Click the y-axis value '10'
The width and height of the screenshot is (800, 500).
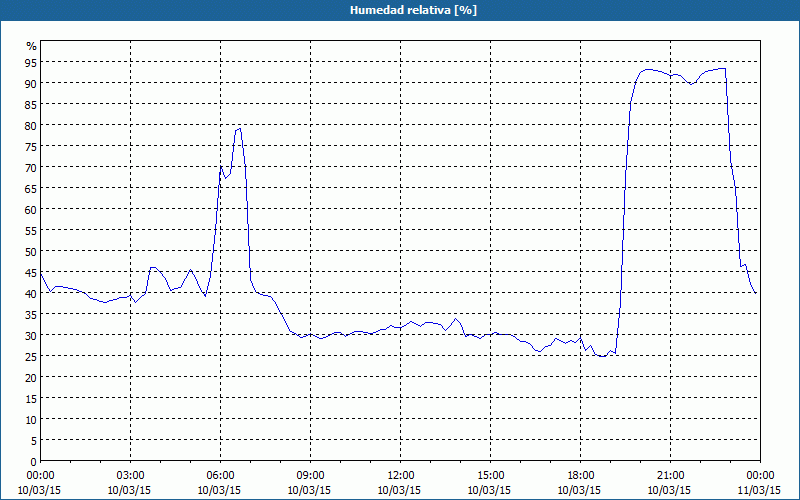[31, 419]
